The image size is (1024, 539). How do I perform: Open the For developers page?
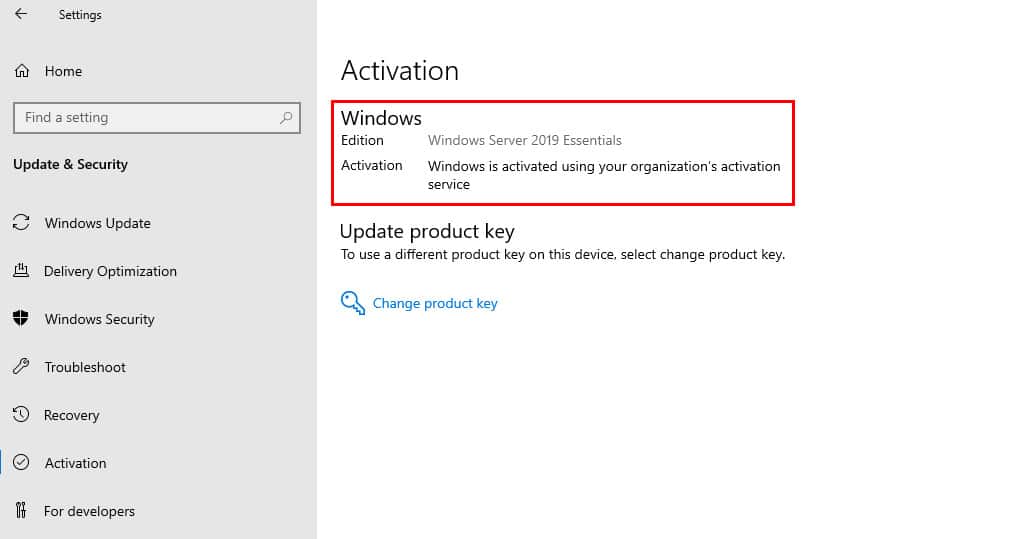pos(89,511)
